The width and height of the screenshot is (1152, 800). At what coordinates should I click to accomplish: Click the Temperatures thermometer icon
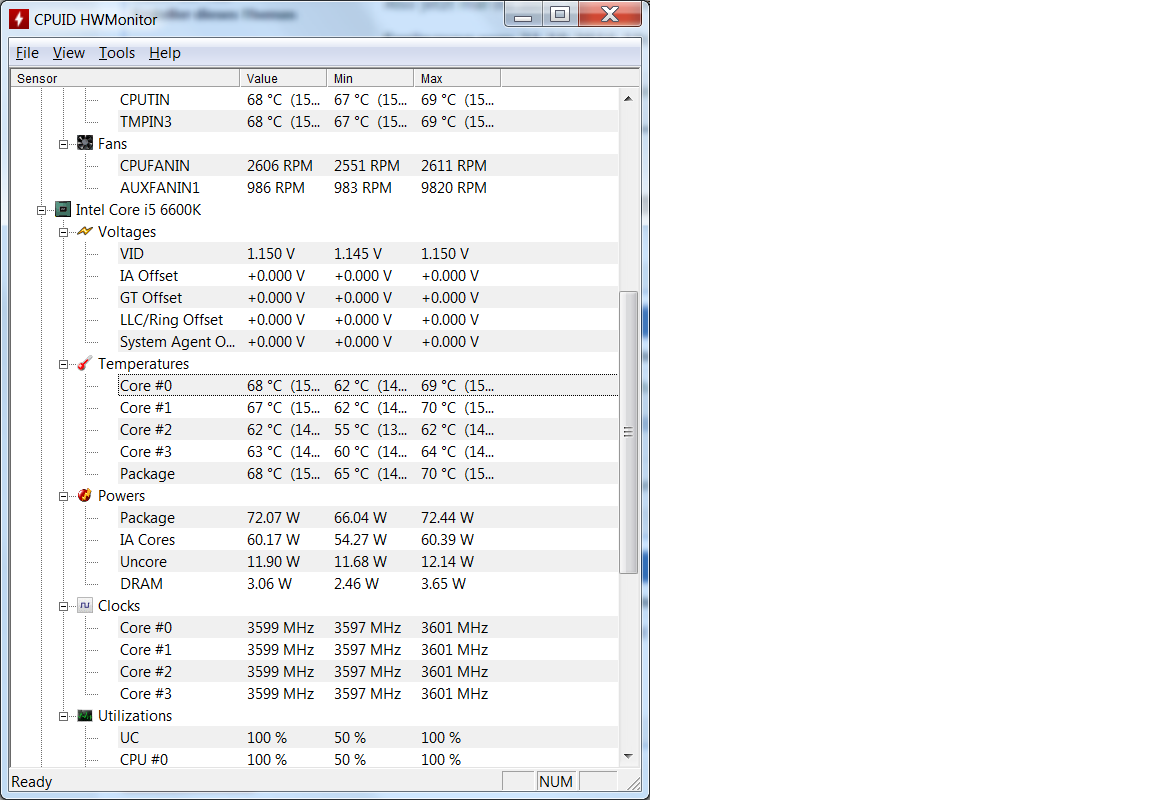tap(85, 364)
